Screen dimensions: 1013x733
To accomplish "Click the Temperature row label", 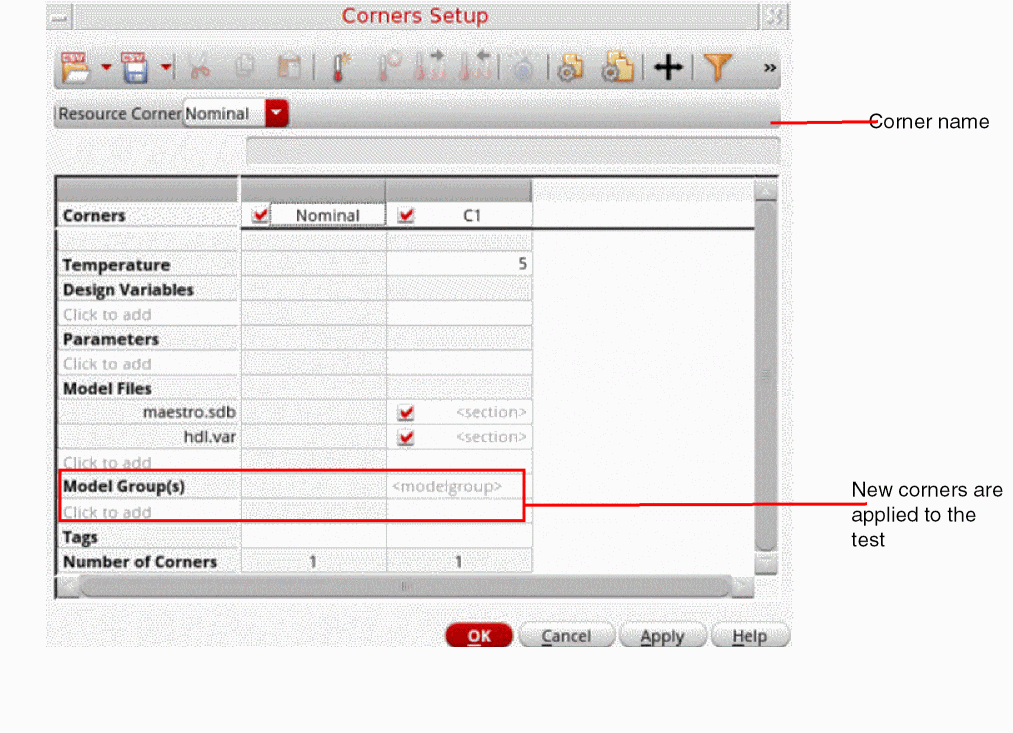I will [x=116, y=265].
